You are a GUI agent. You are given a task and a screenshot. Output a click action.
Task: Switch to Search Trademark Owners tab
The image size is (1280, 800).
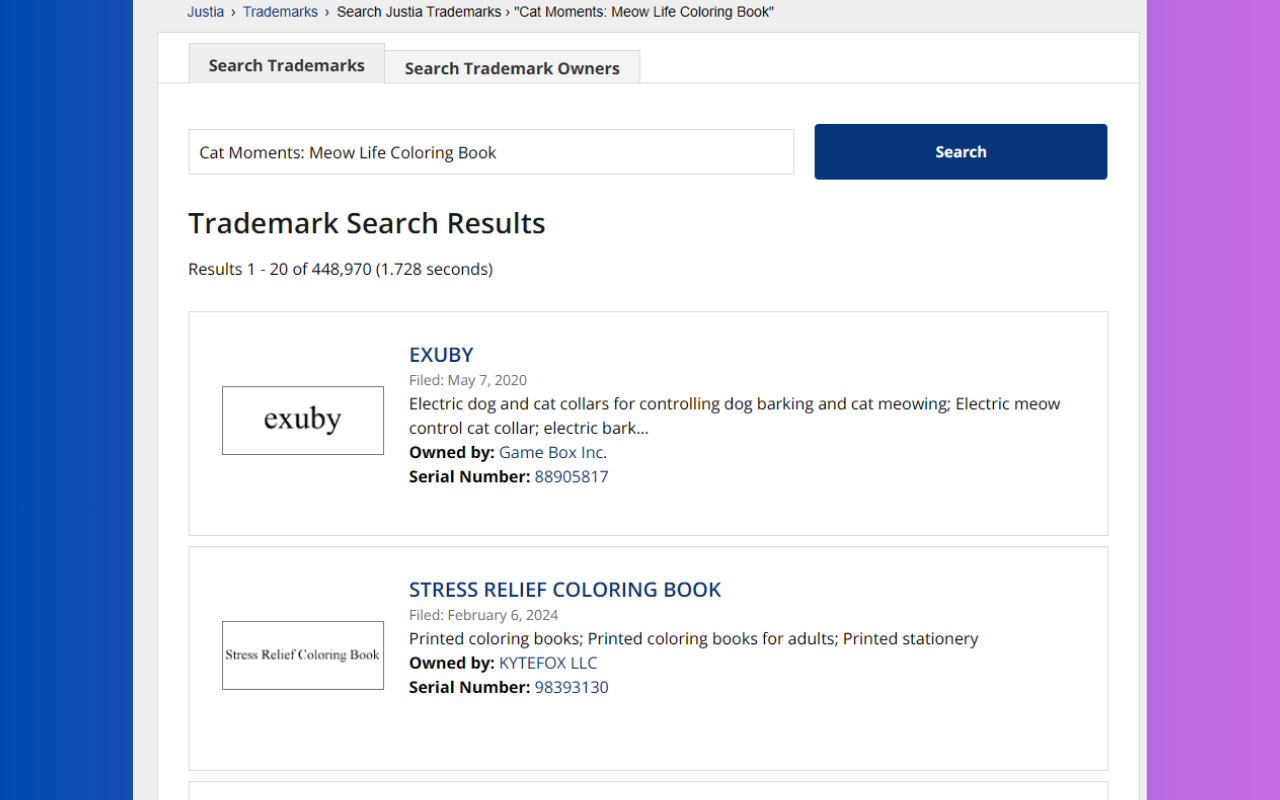[x=512, y=68]
